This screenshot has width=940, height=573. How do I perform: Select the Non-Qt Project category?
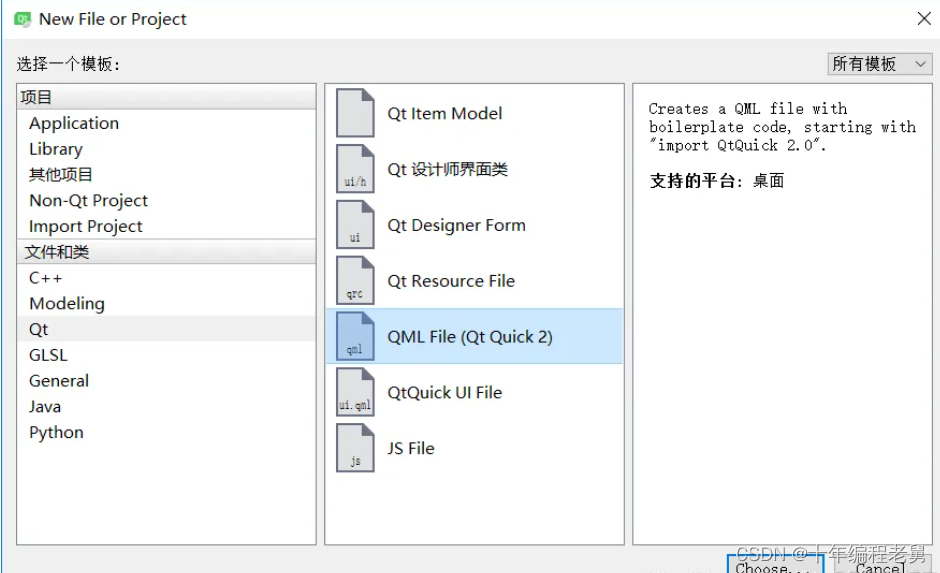(166, 200)
